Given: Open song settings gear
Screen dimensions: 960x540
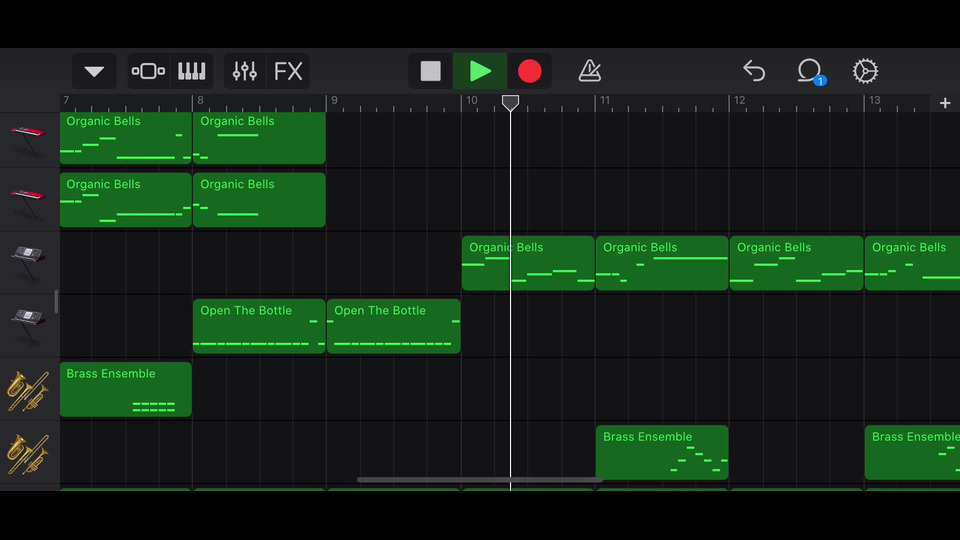Looking at the screenshot, I should tap(865, 71).
